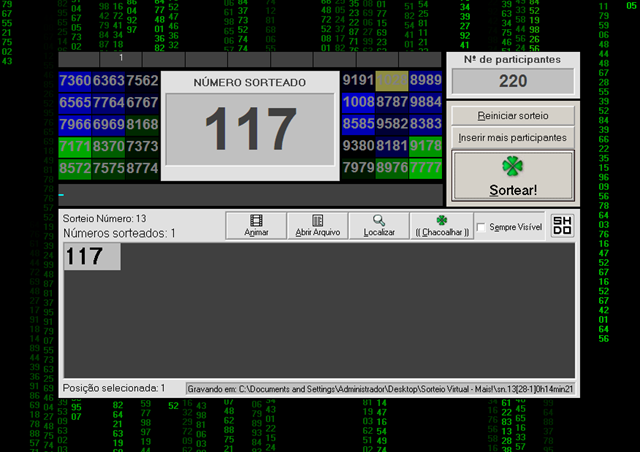Enable the Sempre Visível checkbox

(481, 227)
